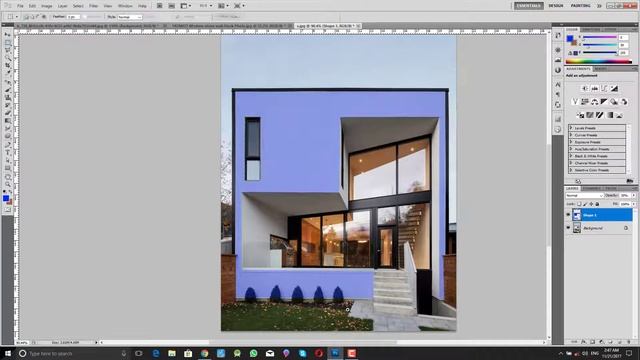The width and height of the screenshot is (640, 360).
Task: Add a layer mask from Layers footer
Action: 592,342
